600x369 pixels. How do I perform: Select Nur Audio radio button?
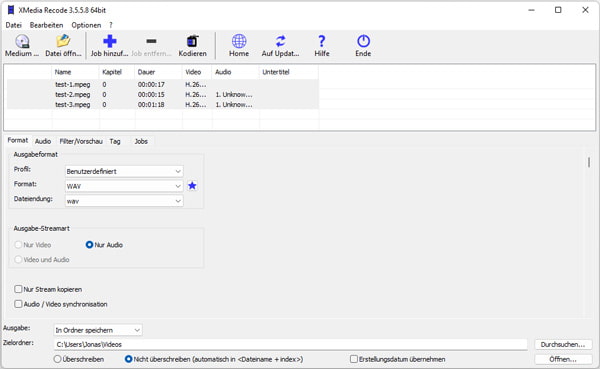pyautogui.click(x=89, y=245)
